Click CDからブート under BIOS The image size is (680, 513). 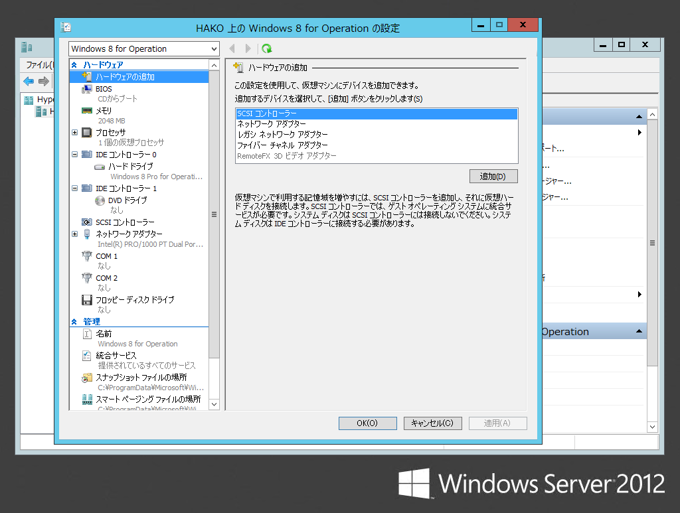[117, 99]
